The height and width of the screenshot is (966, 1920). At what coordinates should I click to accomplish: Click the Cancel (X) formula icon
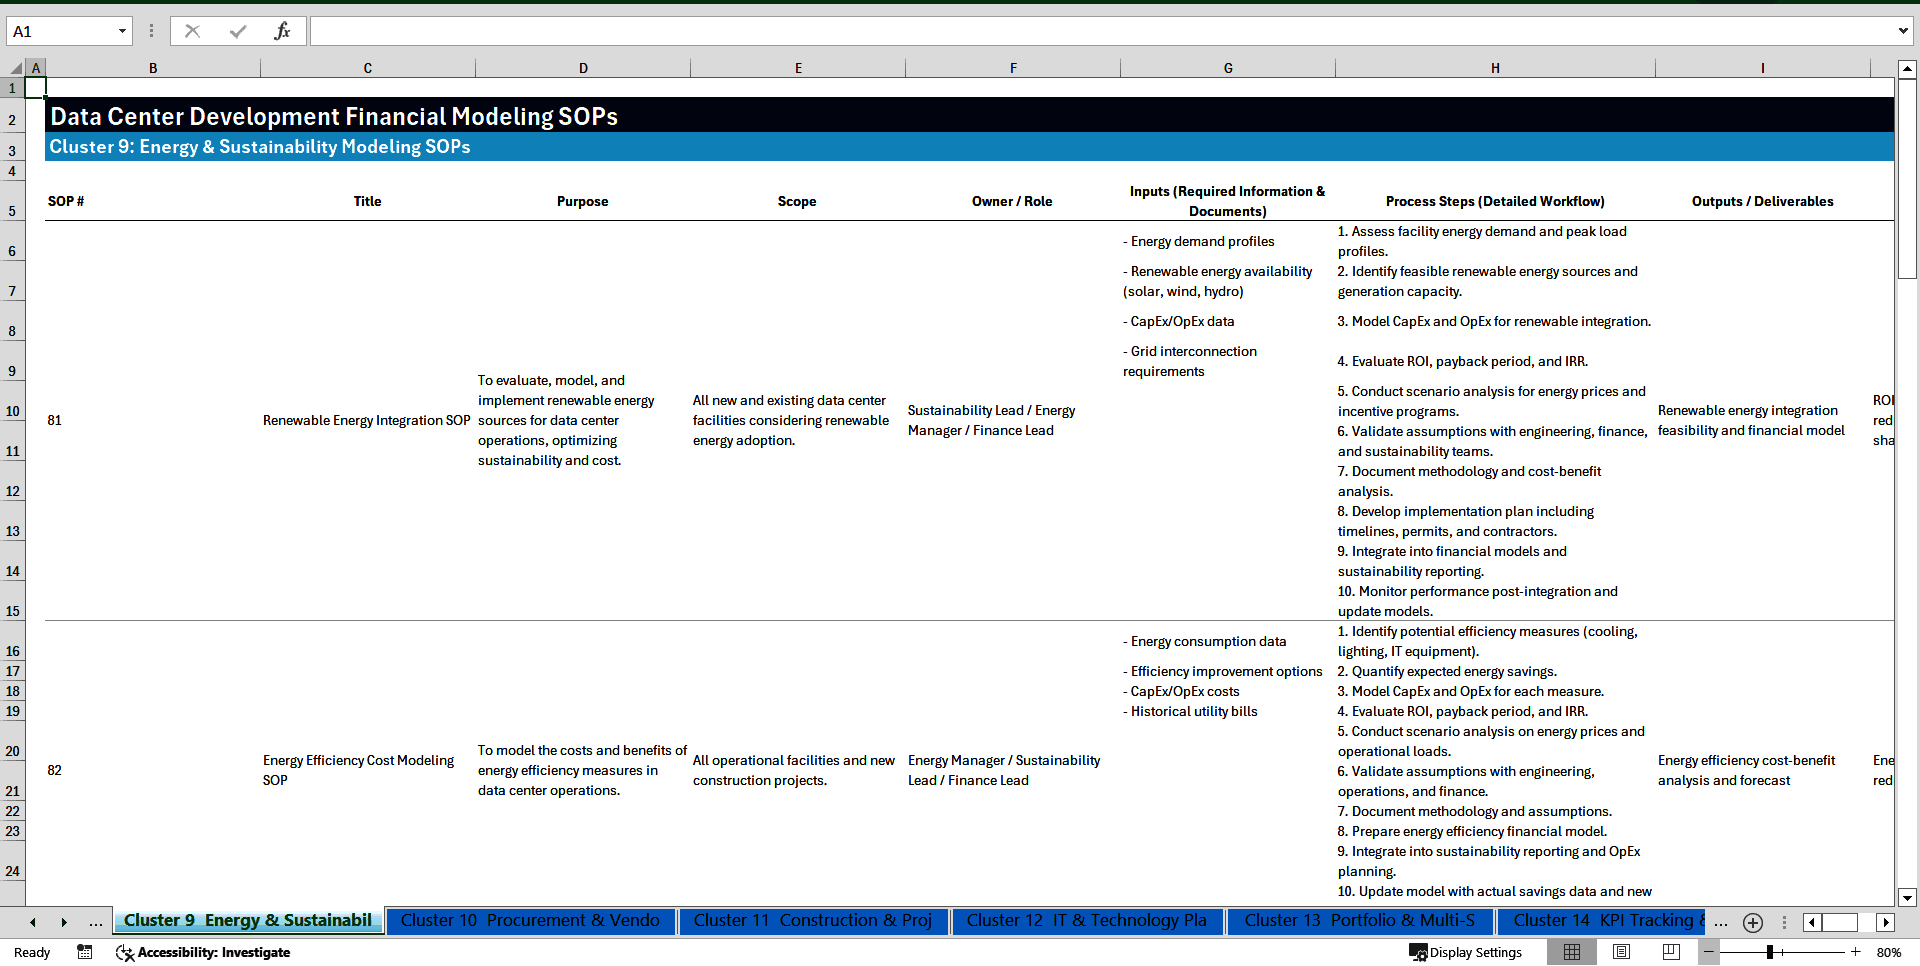[192, 31]
